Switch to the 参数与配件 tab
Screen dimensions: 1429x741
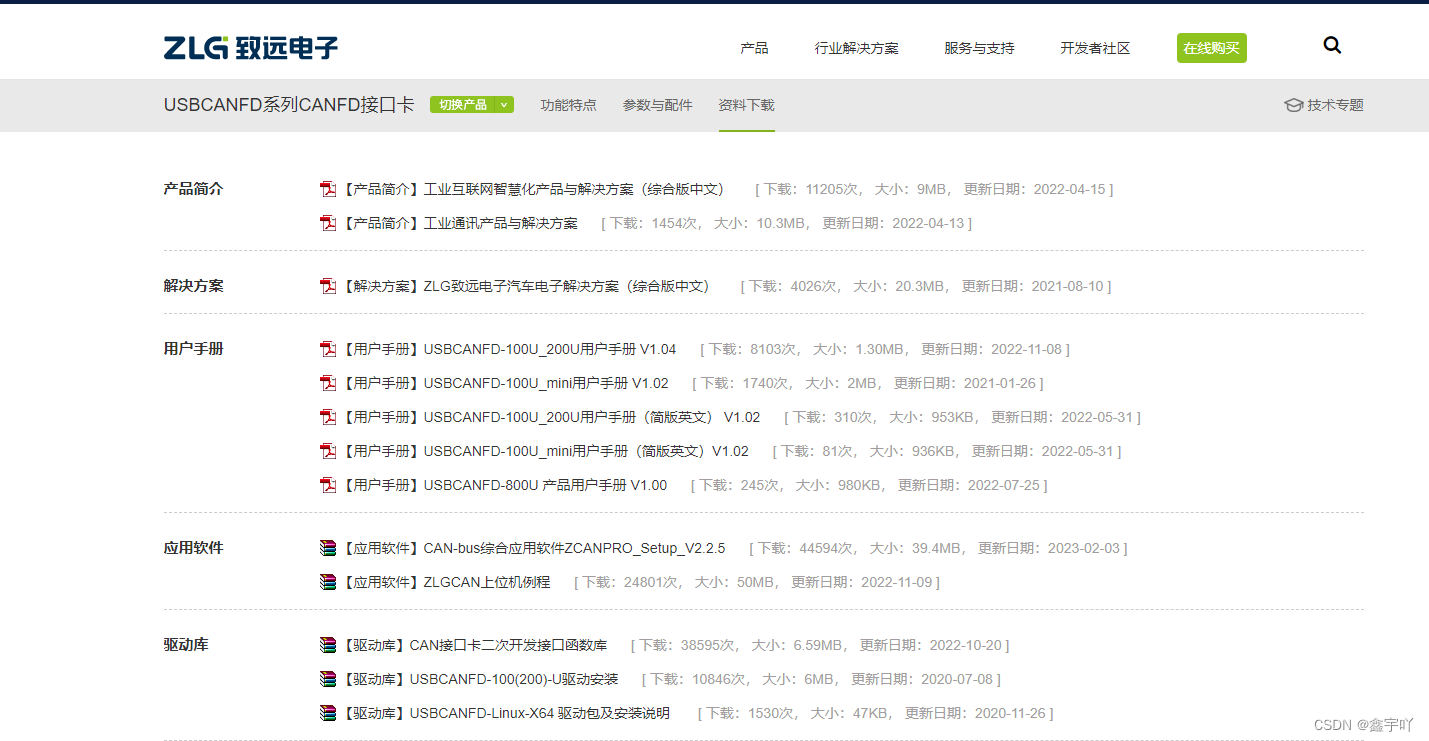657,105
